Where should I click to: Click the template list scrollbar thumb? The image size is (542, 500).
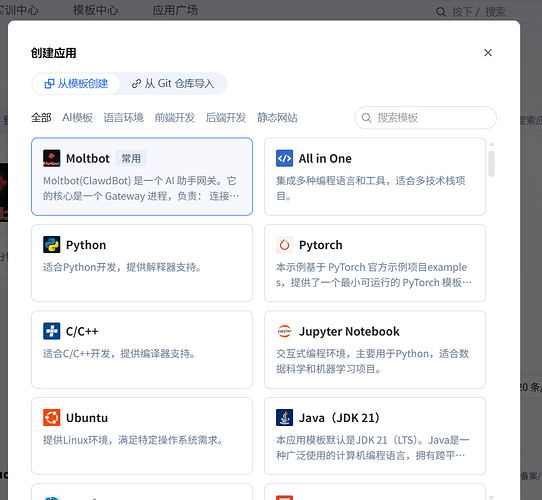click(x=491, y=164)
